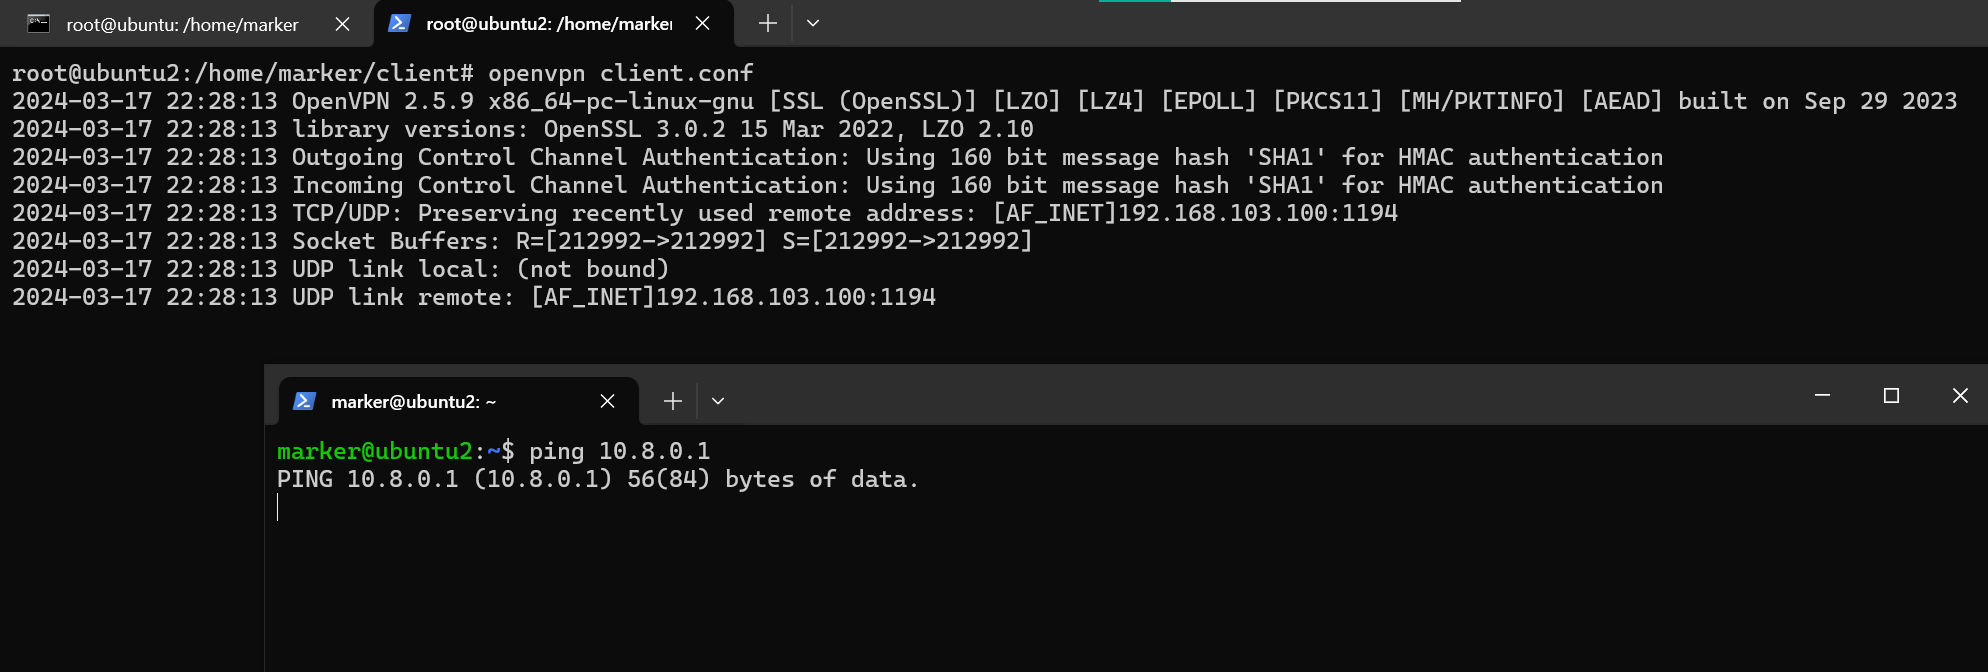Click the openvpn client.conf command line
The image size is (1988, 672).
pyautogui.click(x=620, y=73)
